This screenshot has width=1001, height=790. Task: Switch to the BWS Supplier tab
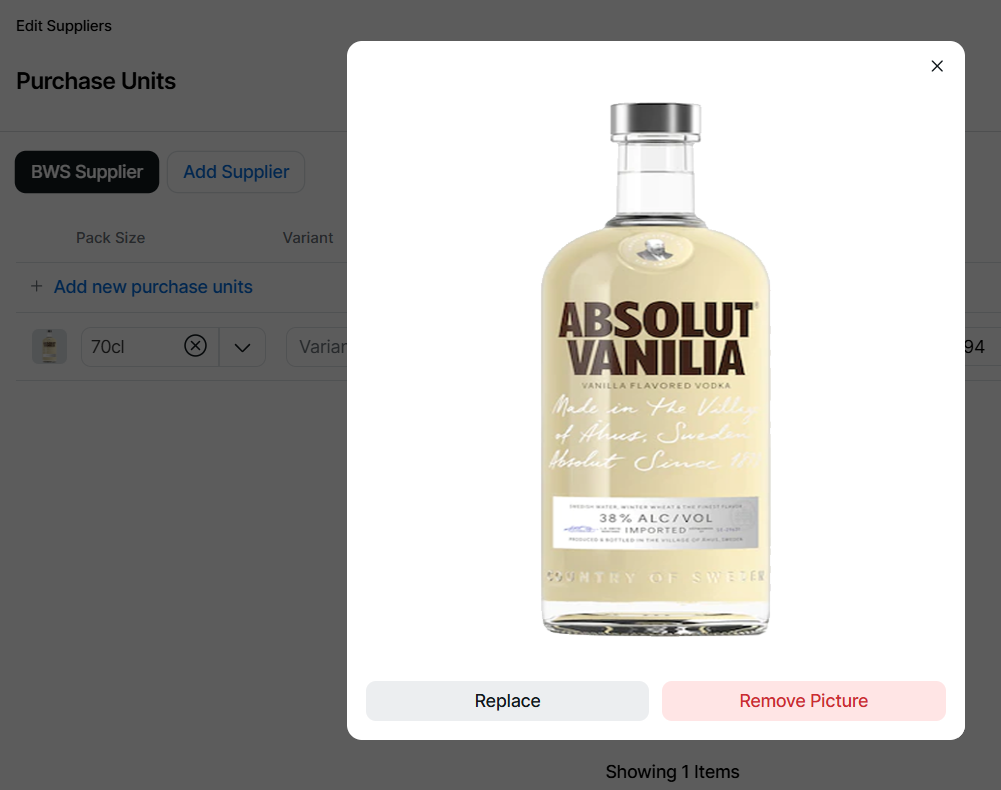(x=87, y=172)
